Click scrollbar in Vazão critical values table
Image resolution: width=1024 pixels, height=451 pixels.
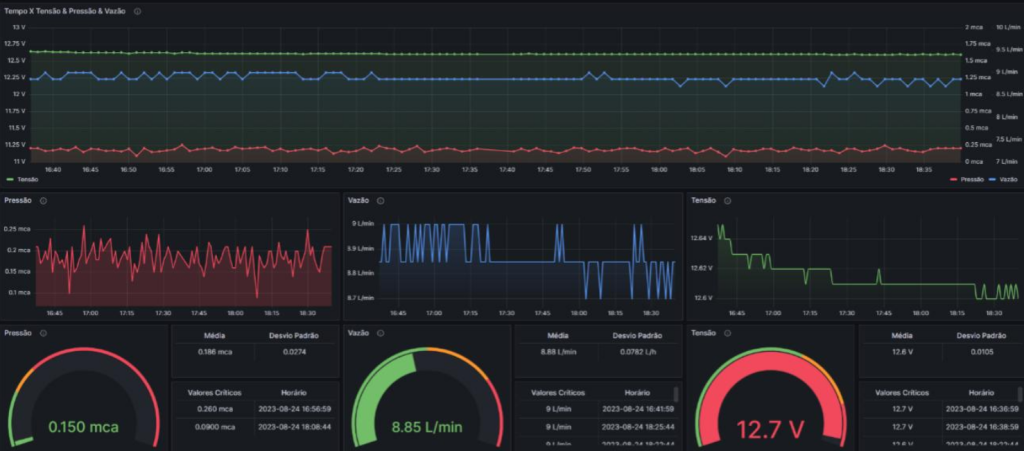coord(677,396)
